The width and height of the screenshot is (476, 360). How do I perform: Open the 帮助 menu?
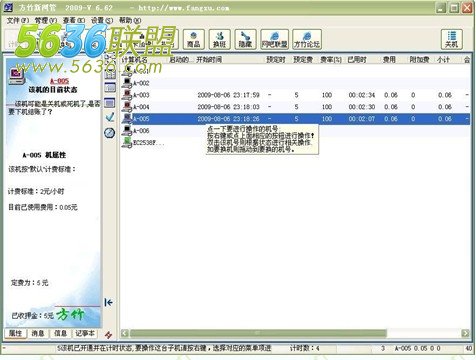coord(130,21)
